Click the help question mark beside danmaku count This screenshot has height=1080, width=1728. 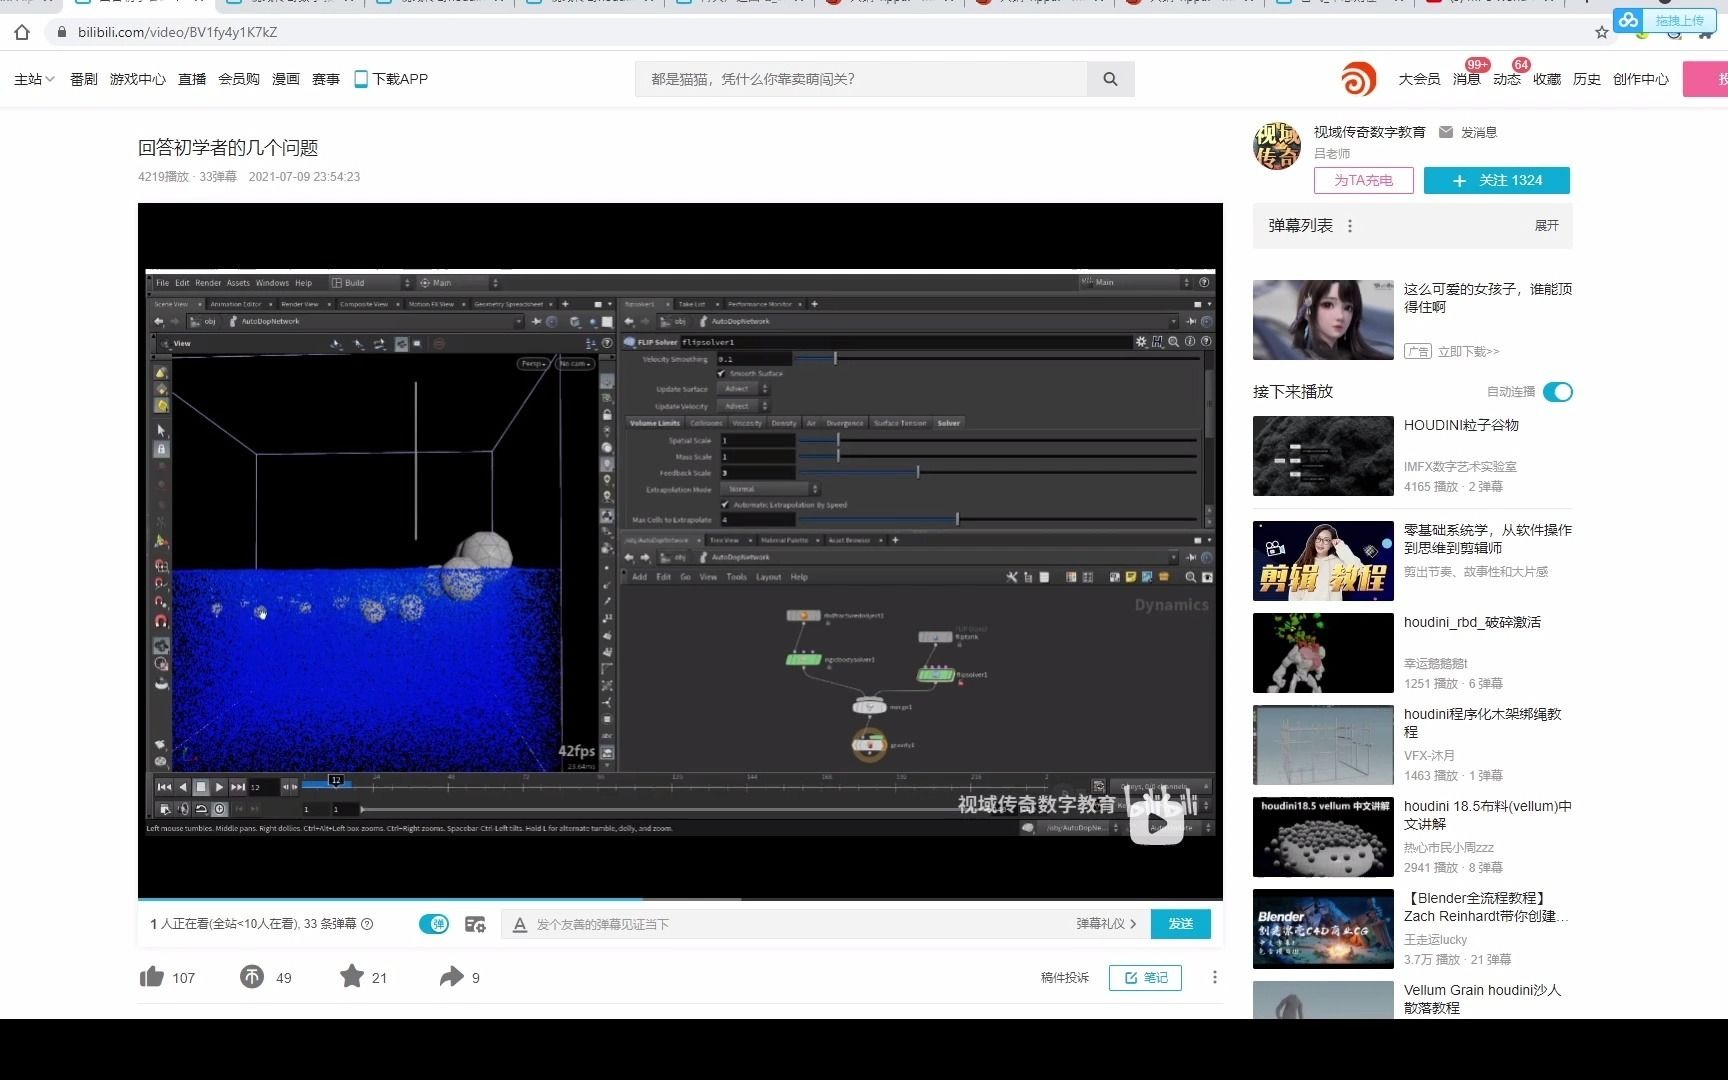367,924
